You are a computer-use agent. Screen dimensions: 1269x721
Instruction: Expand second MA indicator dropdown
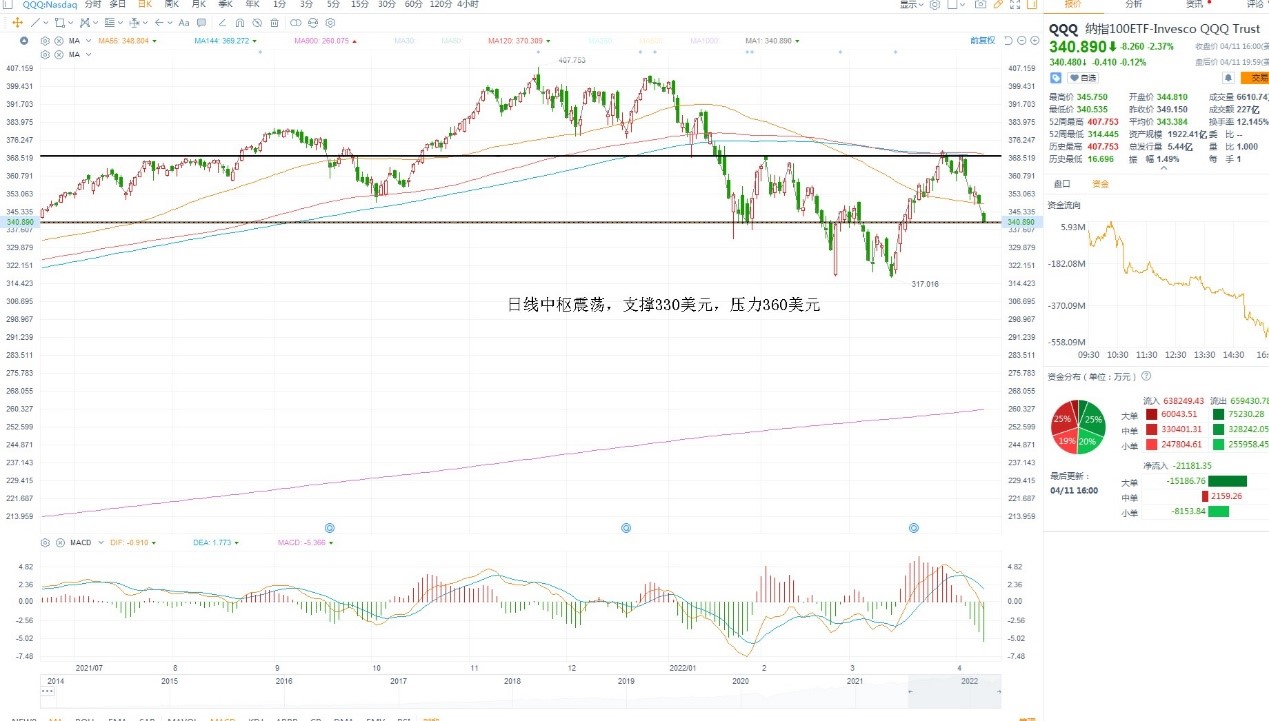pos(88,55)
